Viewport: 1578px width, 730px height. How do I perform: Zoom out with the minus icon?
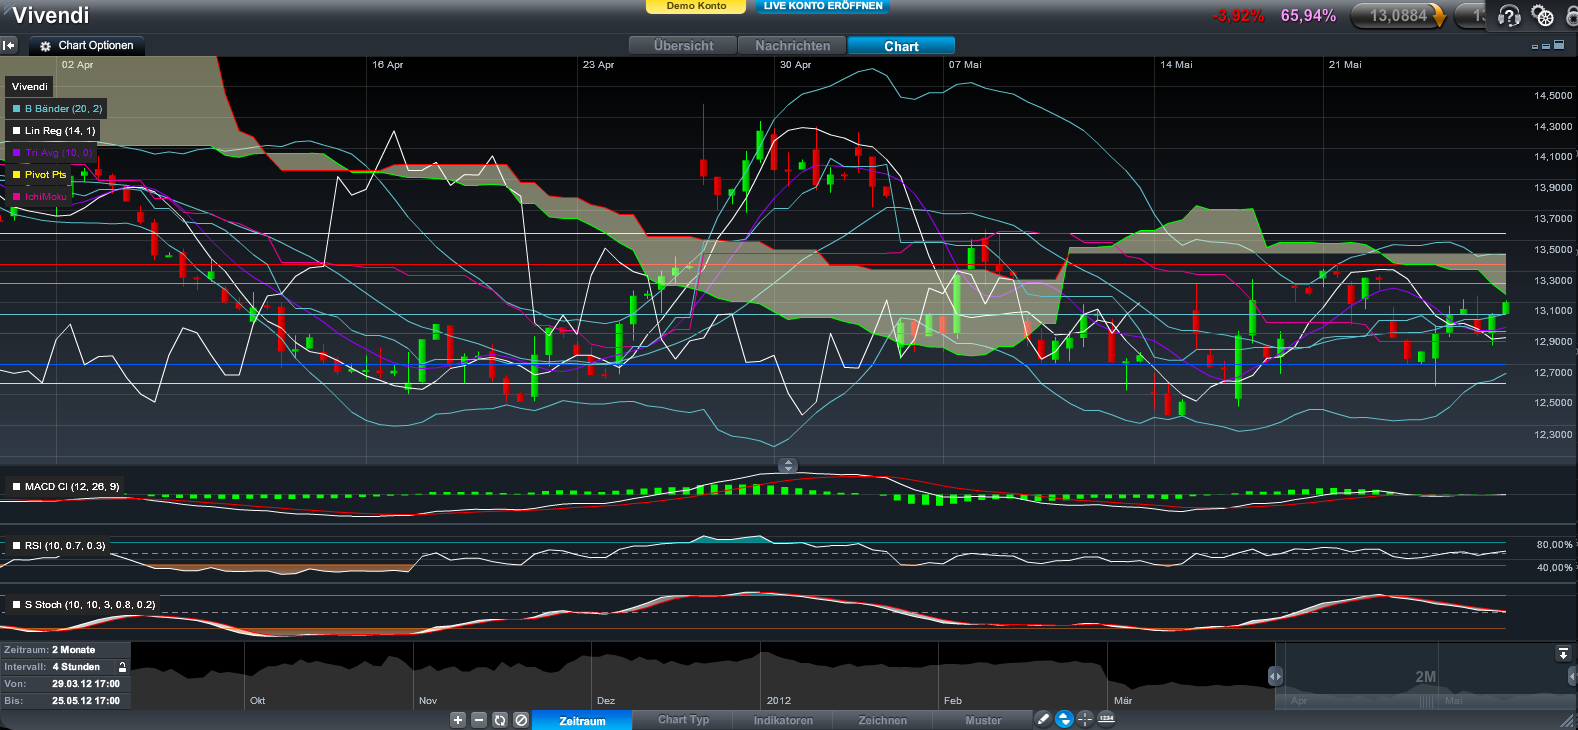click(479, 720)
